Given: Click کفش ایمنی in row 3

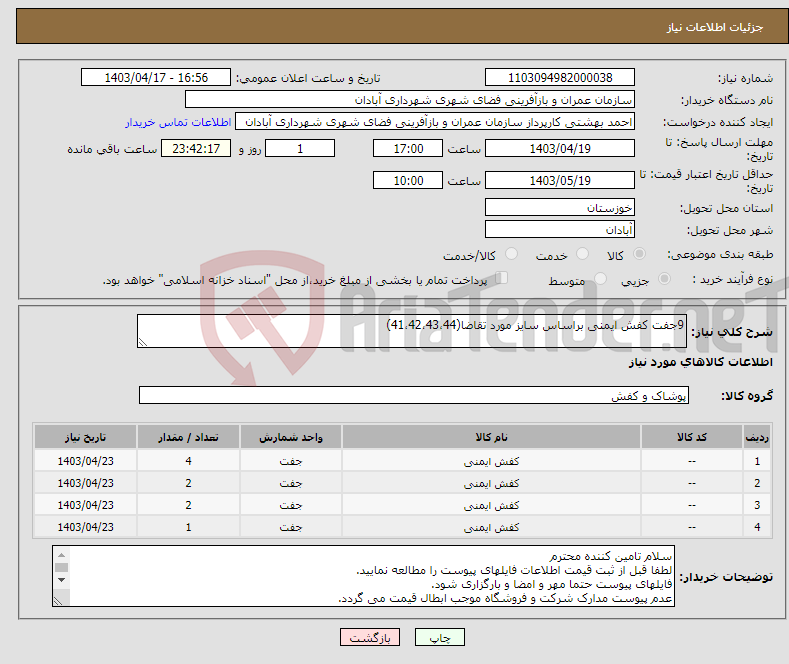Looking at the screenshot, I should (x=491, y=505).
